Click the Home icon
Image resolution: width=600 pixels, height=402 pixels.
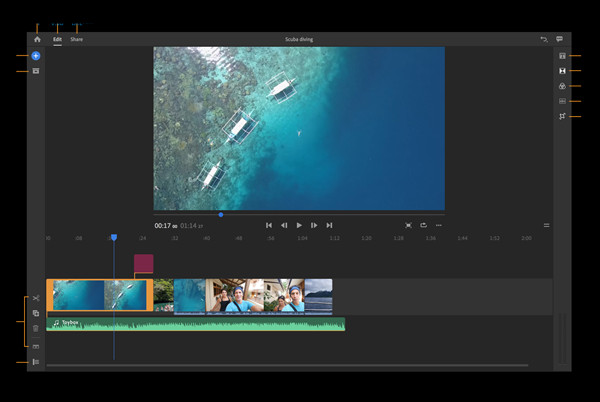point(37,39)
